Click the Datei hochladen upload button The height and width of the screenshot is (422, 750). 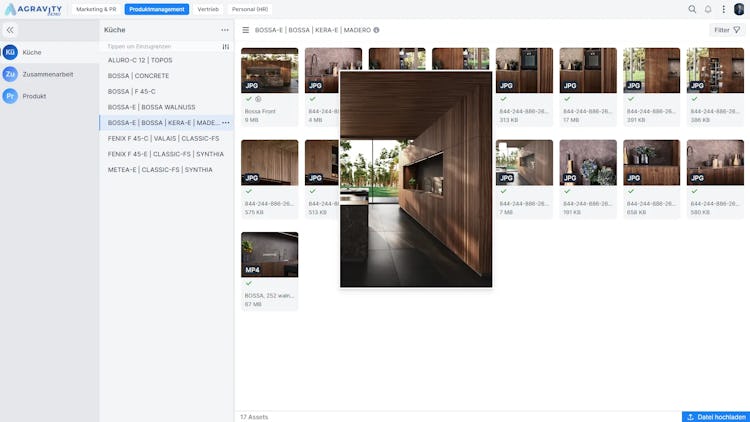(716, 417)
